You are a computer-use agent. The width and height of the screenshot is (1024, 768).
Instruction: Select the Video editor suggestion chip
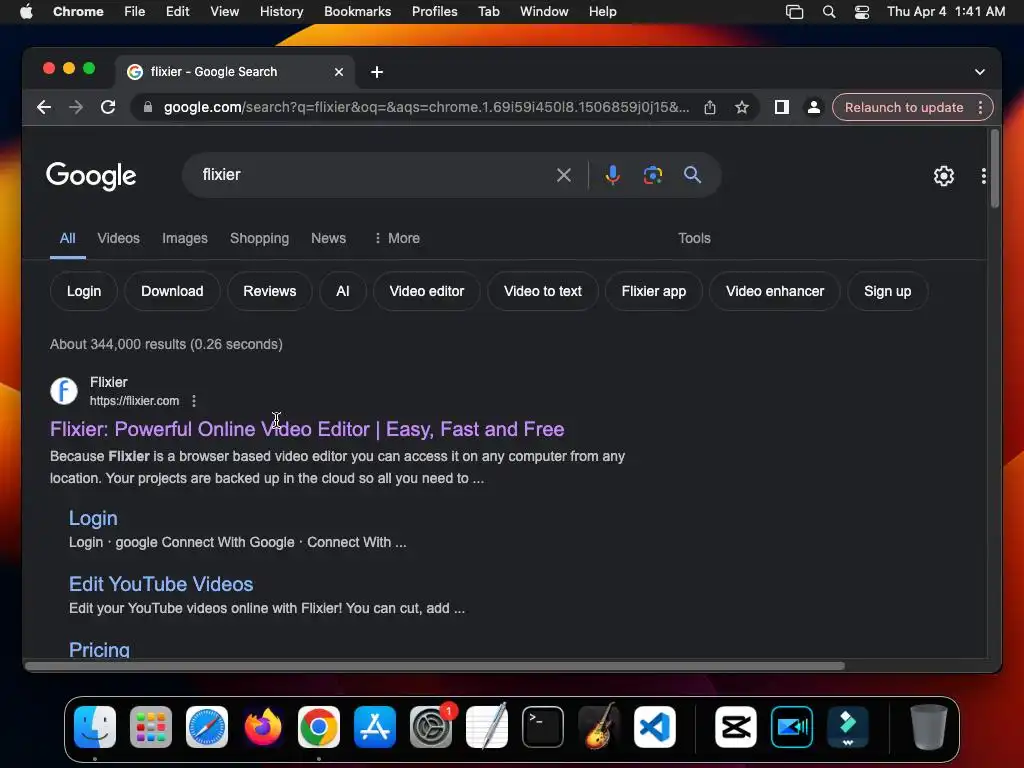(x=426, y=291)
